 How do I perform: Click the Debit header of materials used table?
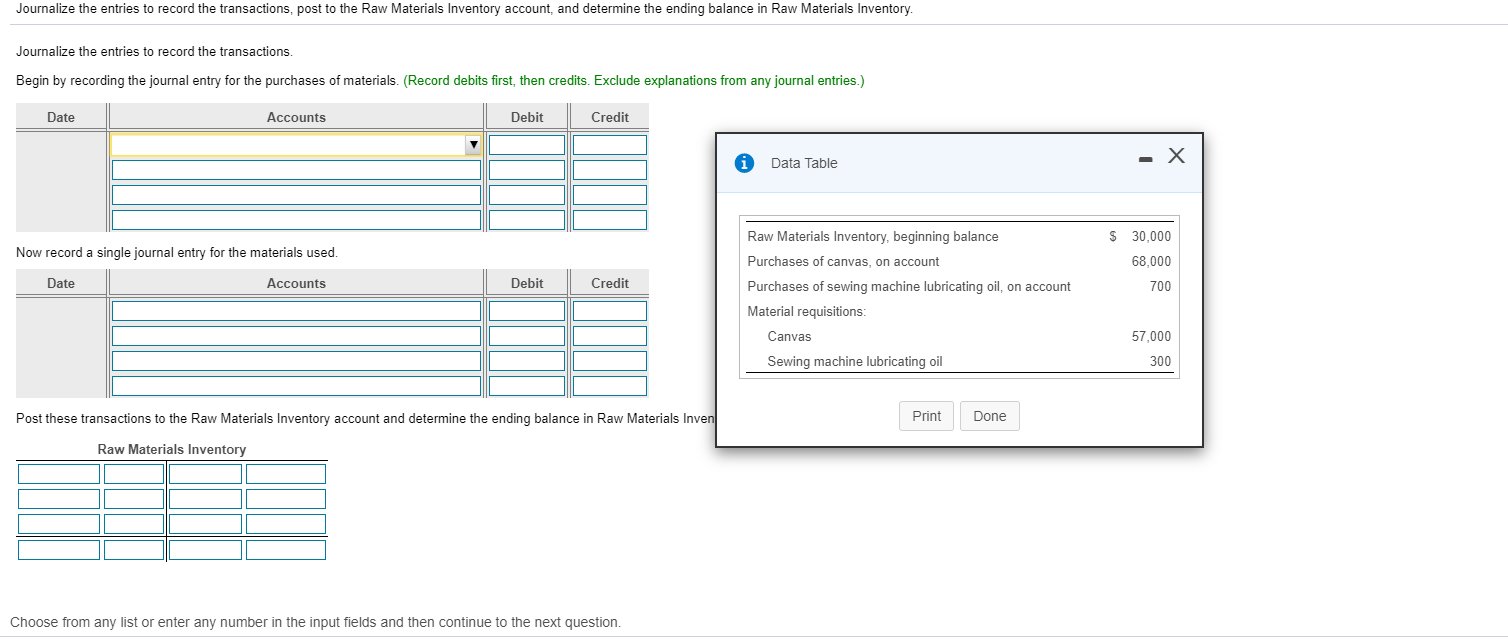click(527, 283)
